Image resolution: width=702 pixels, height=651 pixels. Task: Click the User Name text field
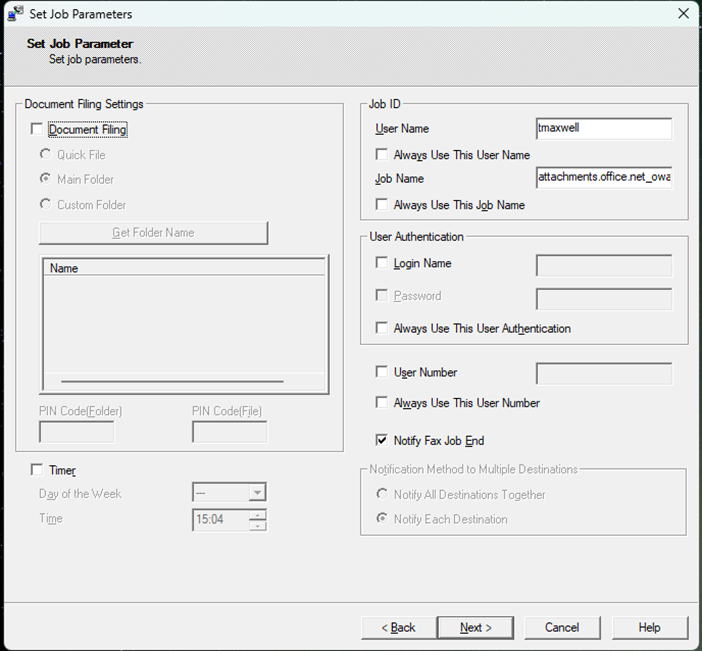tap(603, 129)
